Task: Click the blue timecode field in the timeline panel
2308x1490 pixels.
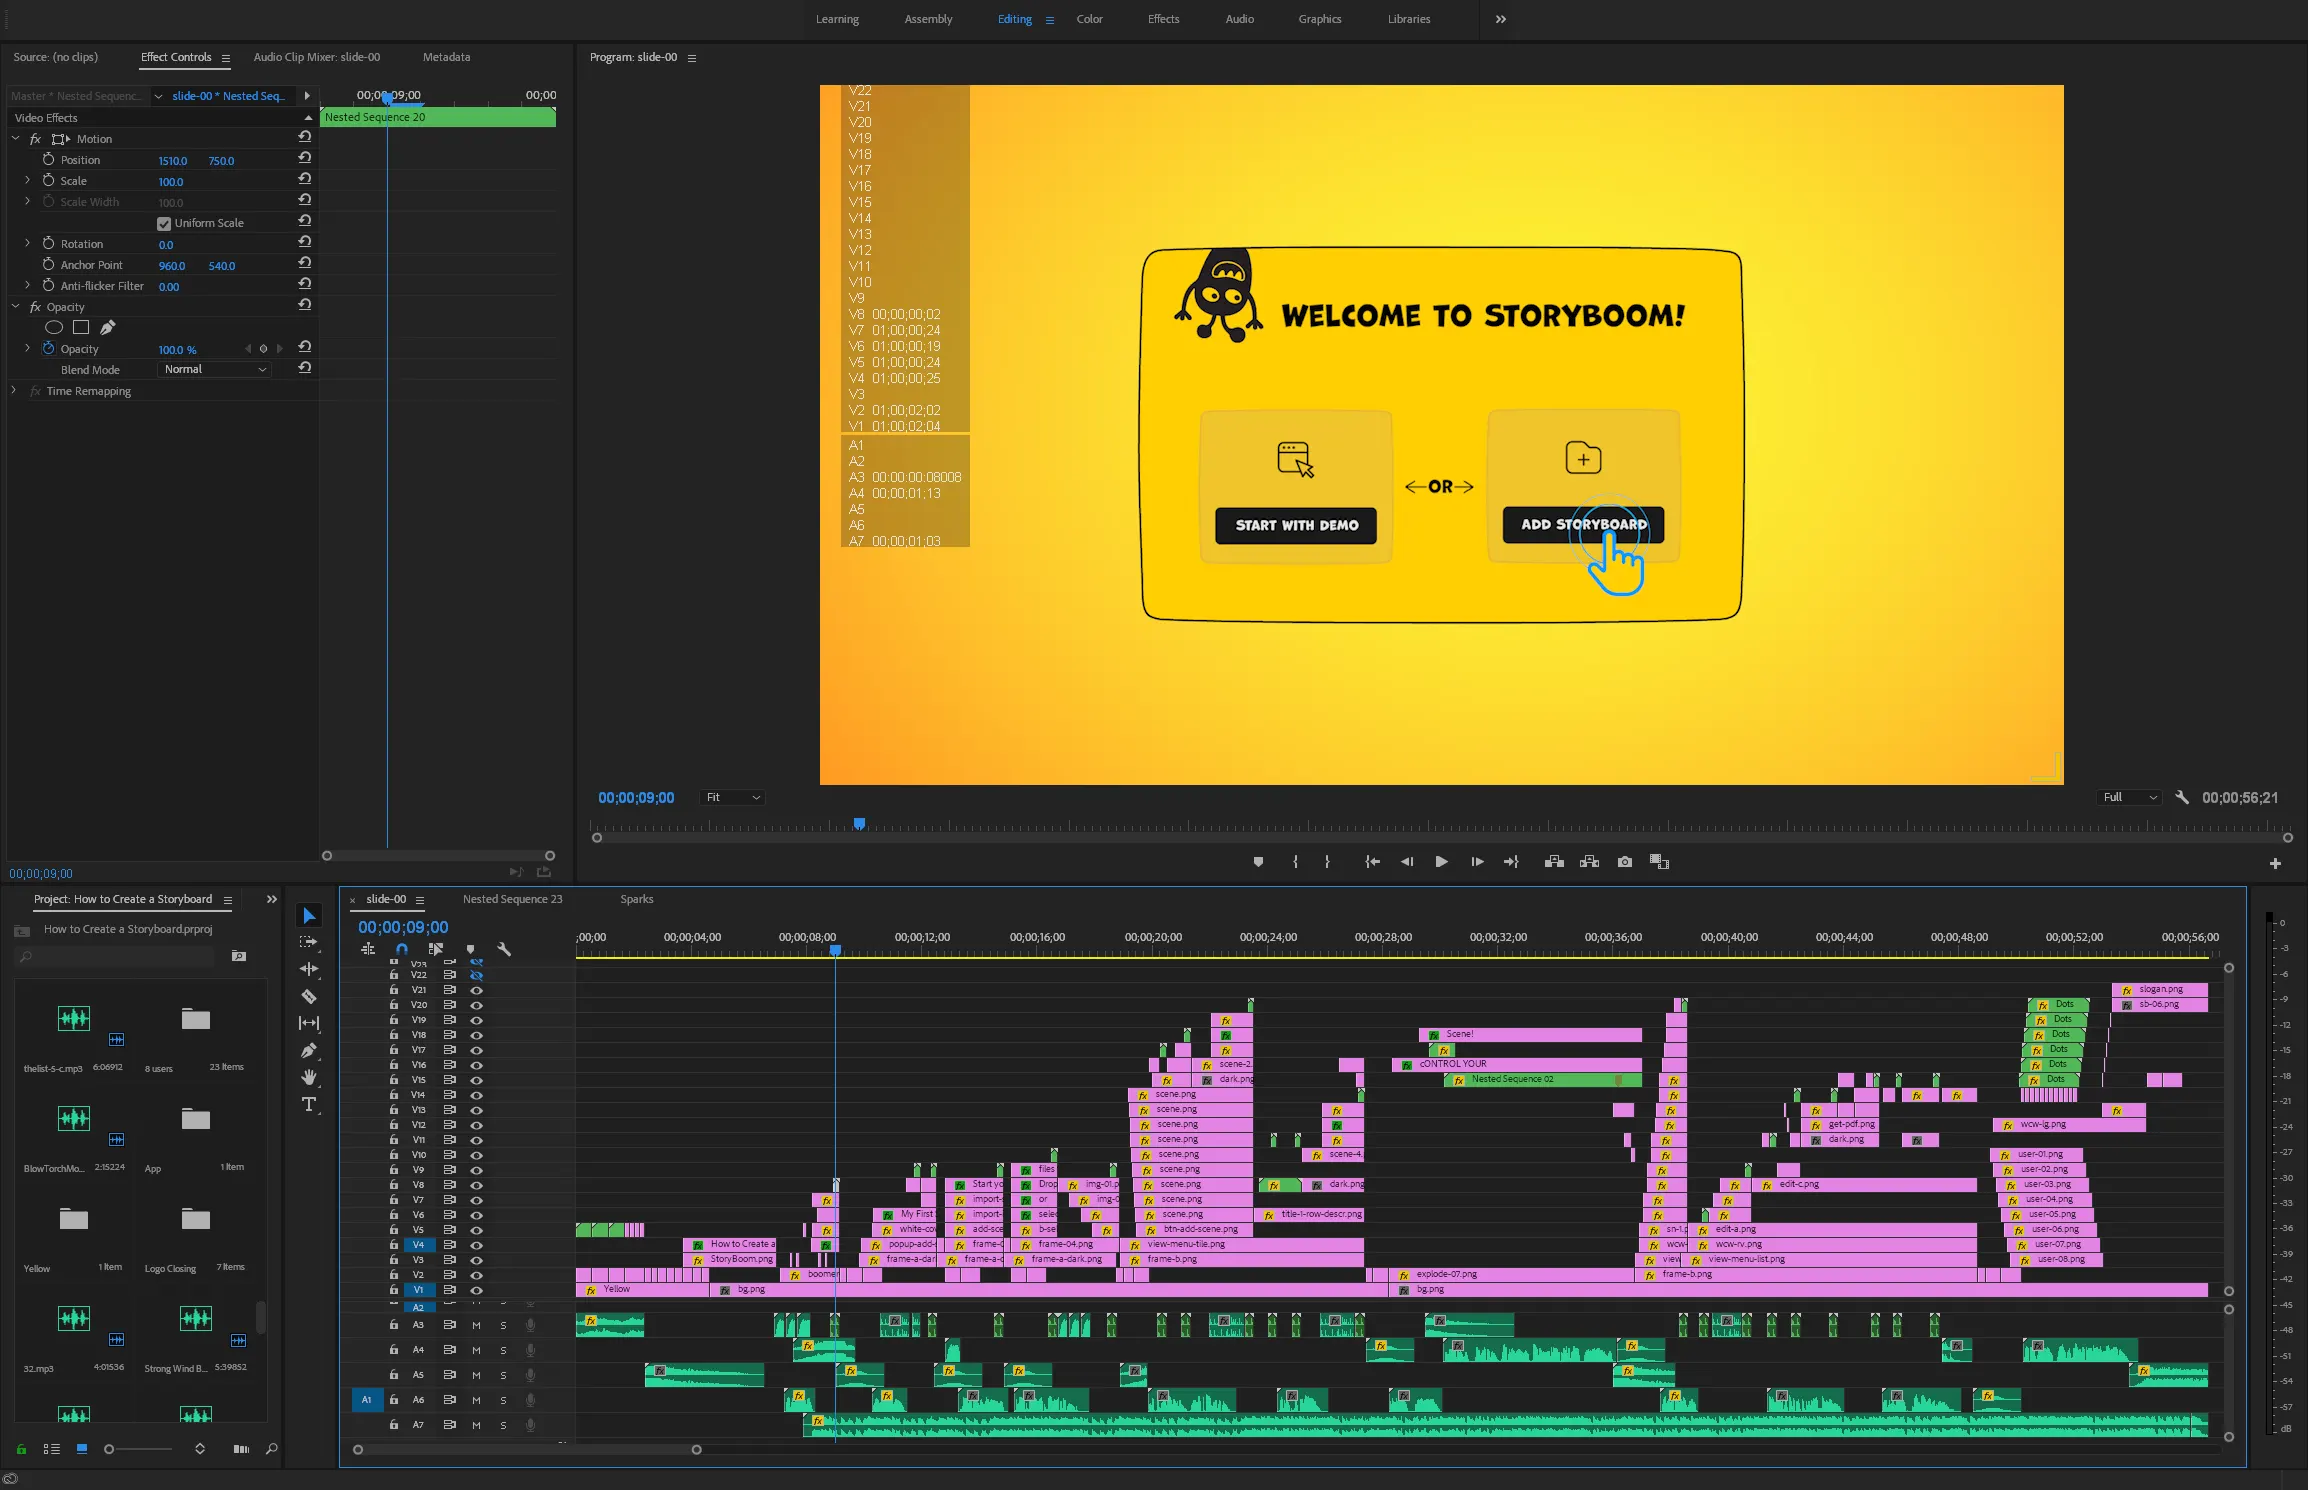Action: point(401,926)
